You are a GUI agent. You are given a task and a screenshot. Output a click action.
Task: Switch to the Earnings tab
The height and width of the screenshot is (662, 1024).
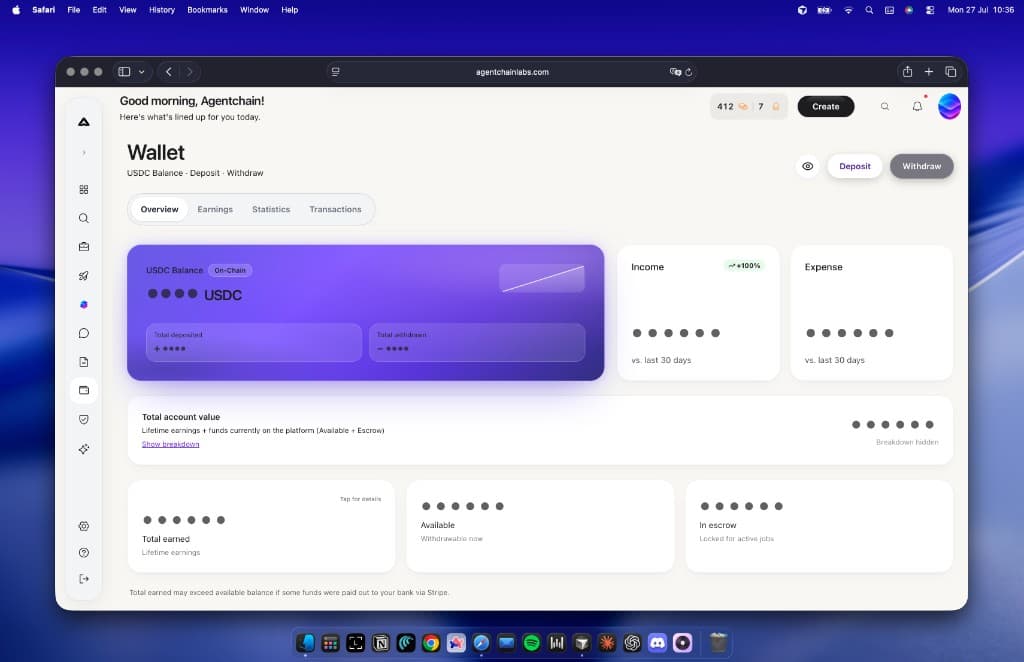pyautogui.click(x=215, y=210)
